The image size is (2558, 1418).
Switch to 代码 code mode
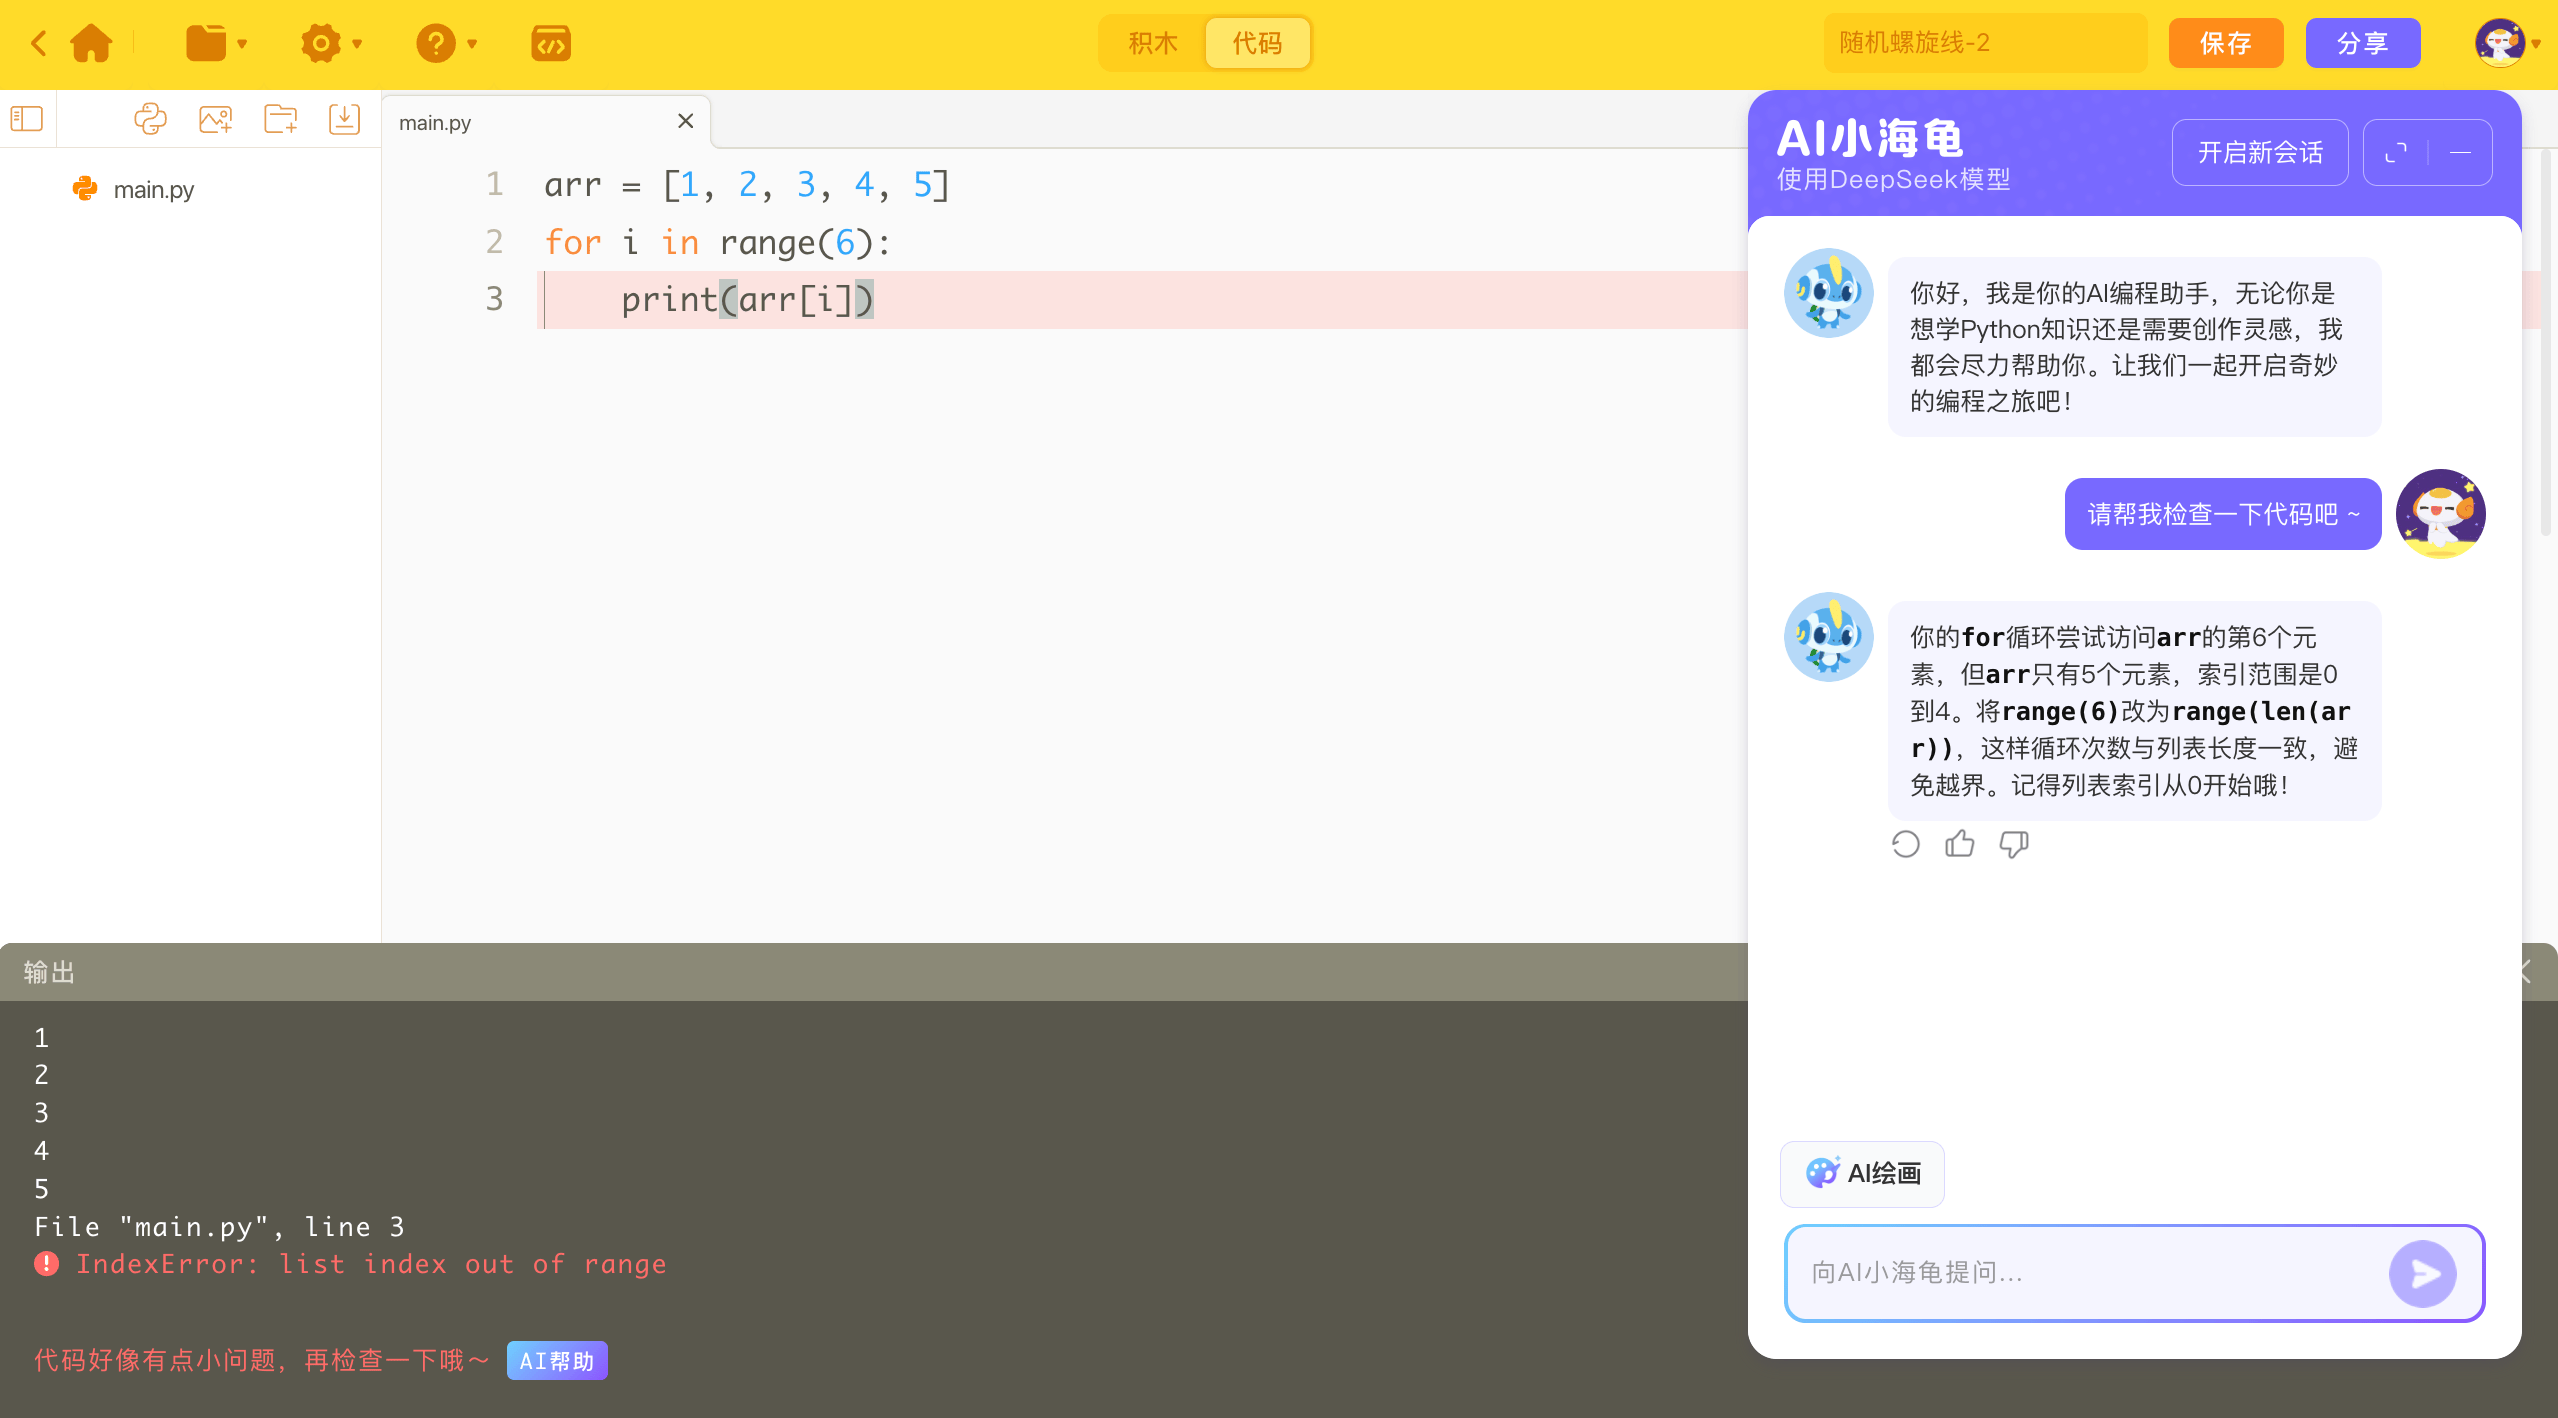1257,43
